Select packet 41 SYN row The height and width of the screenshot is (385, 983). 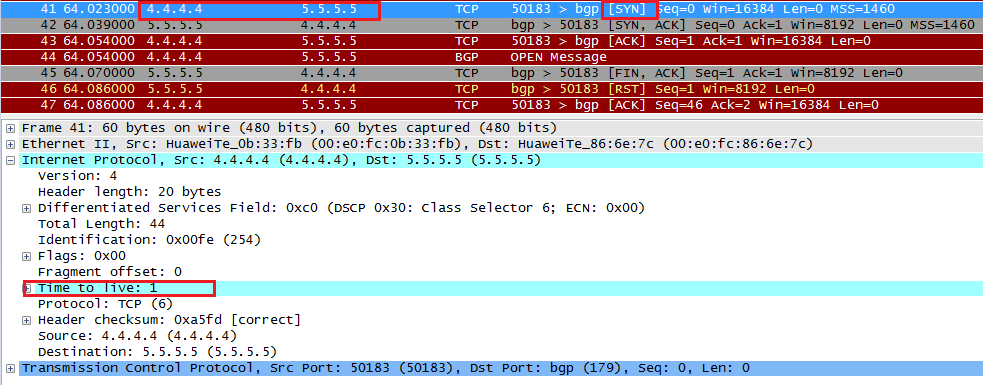click(x=492, y=9)
